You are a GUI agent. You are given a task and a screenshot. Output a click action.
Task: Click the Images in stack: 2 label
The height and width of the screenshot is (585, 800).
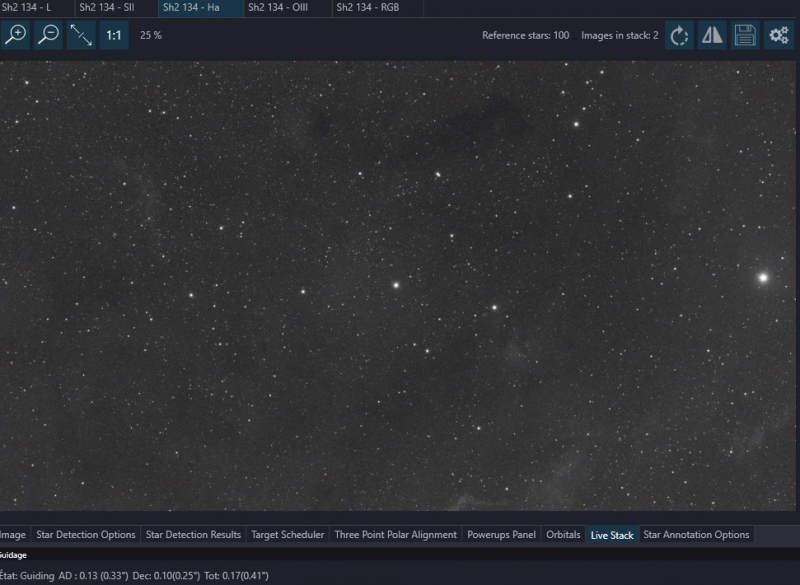pos(619,35)
